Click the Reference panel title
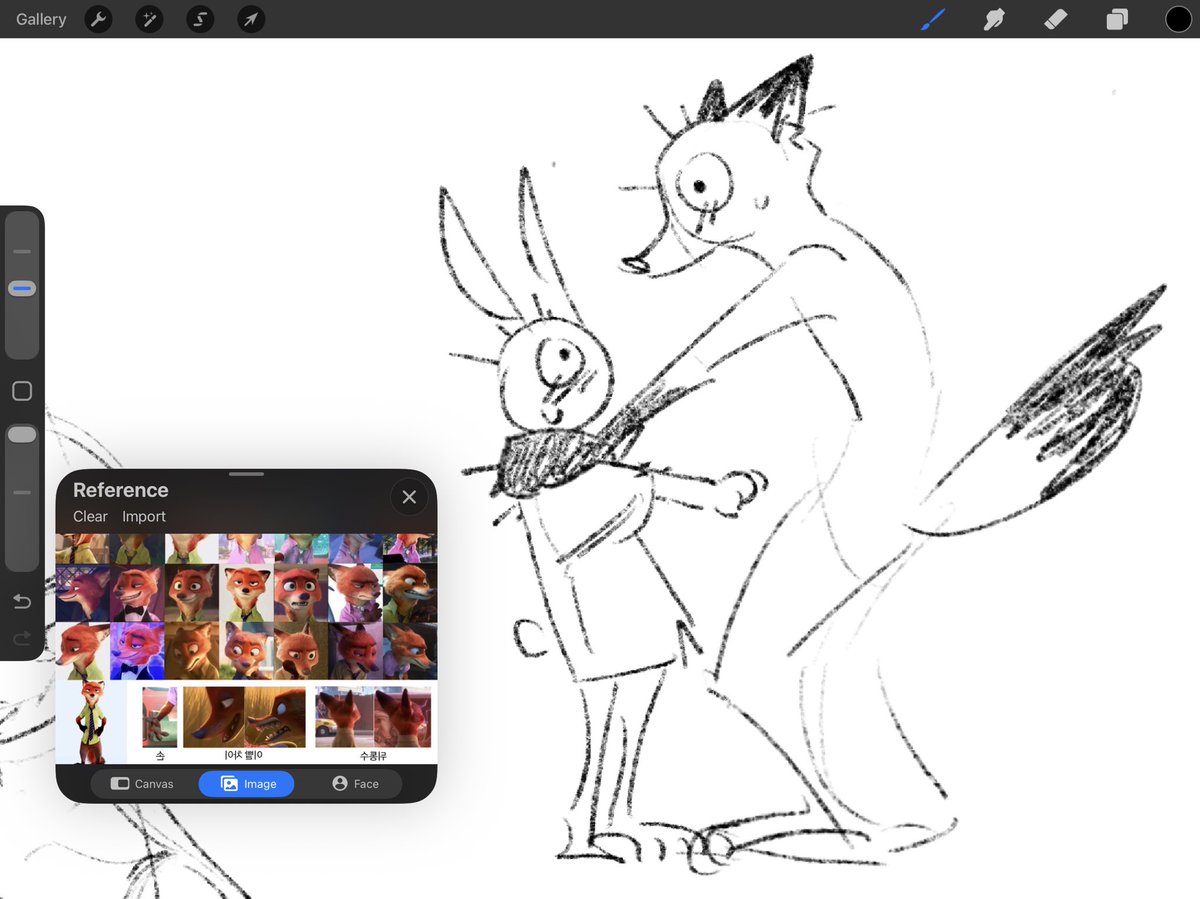 [120, 490]
